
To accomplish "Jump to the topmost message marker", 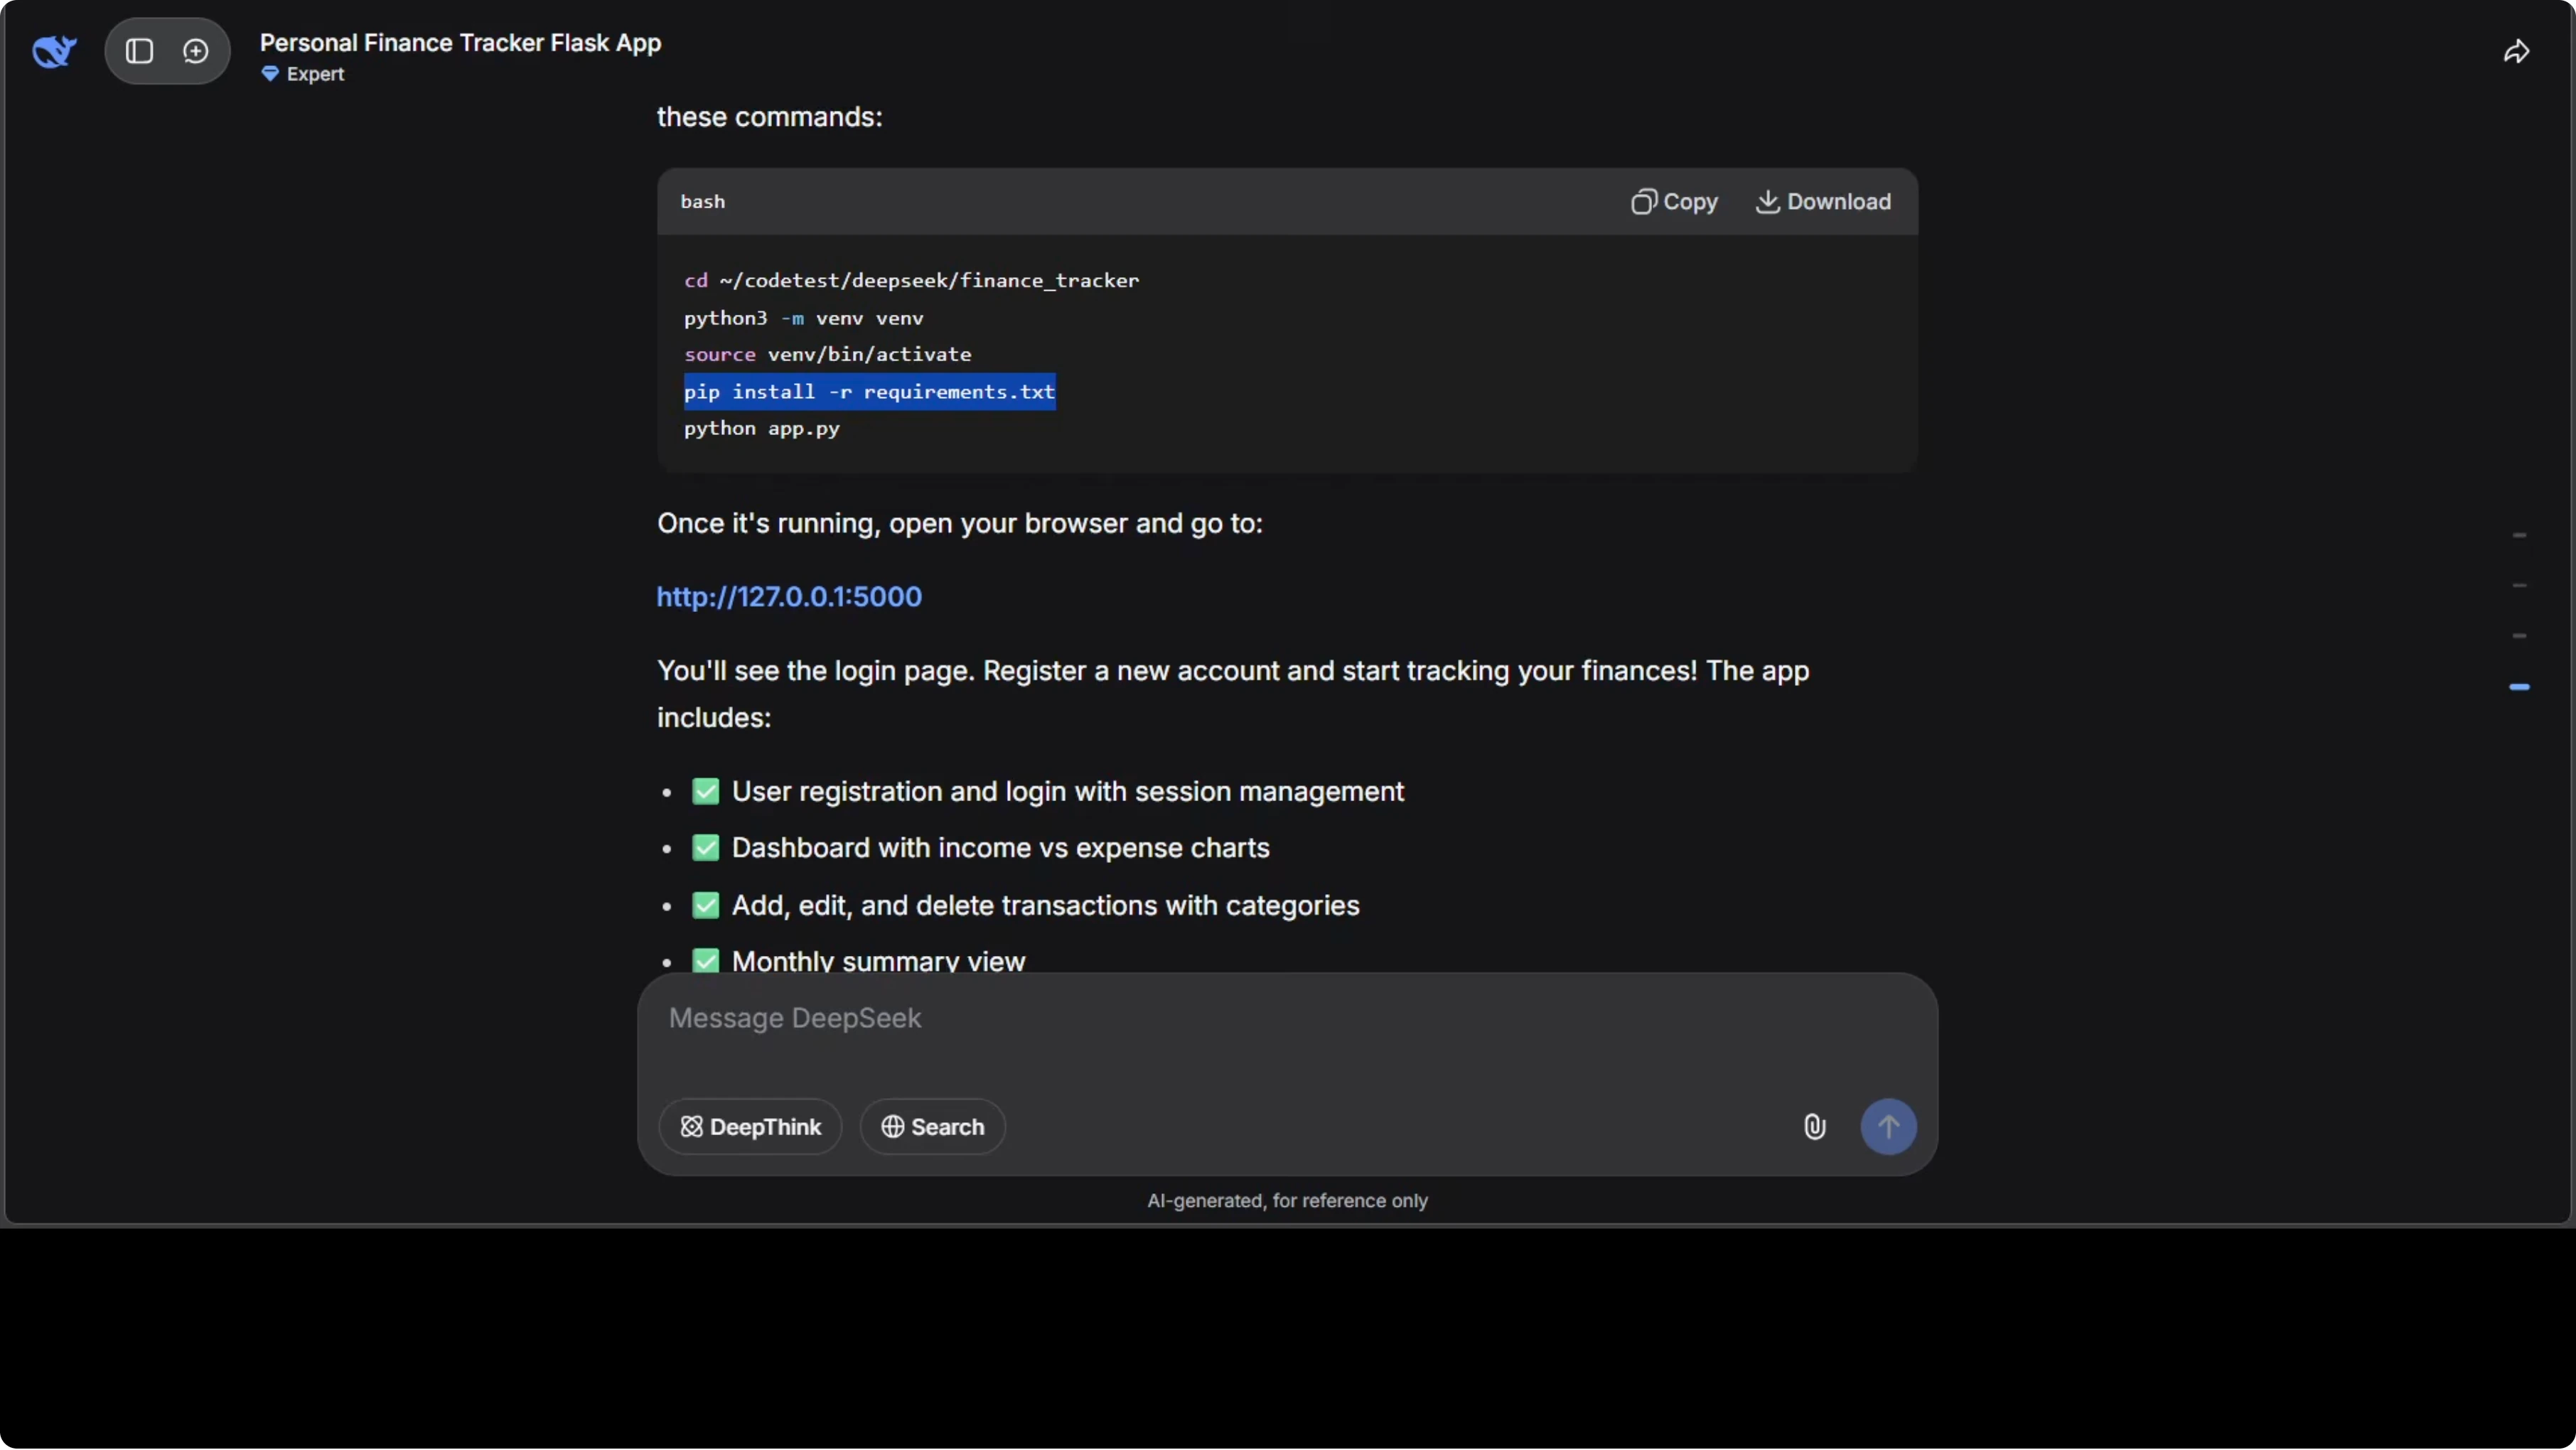I will pyautogui.click(x=2519, y=536).
